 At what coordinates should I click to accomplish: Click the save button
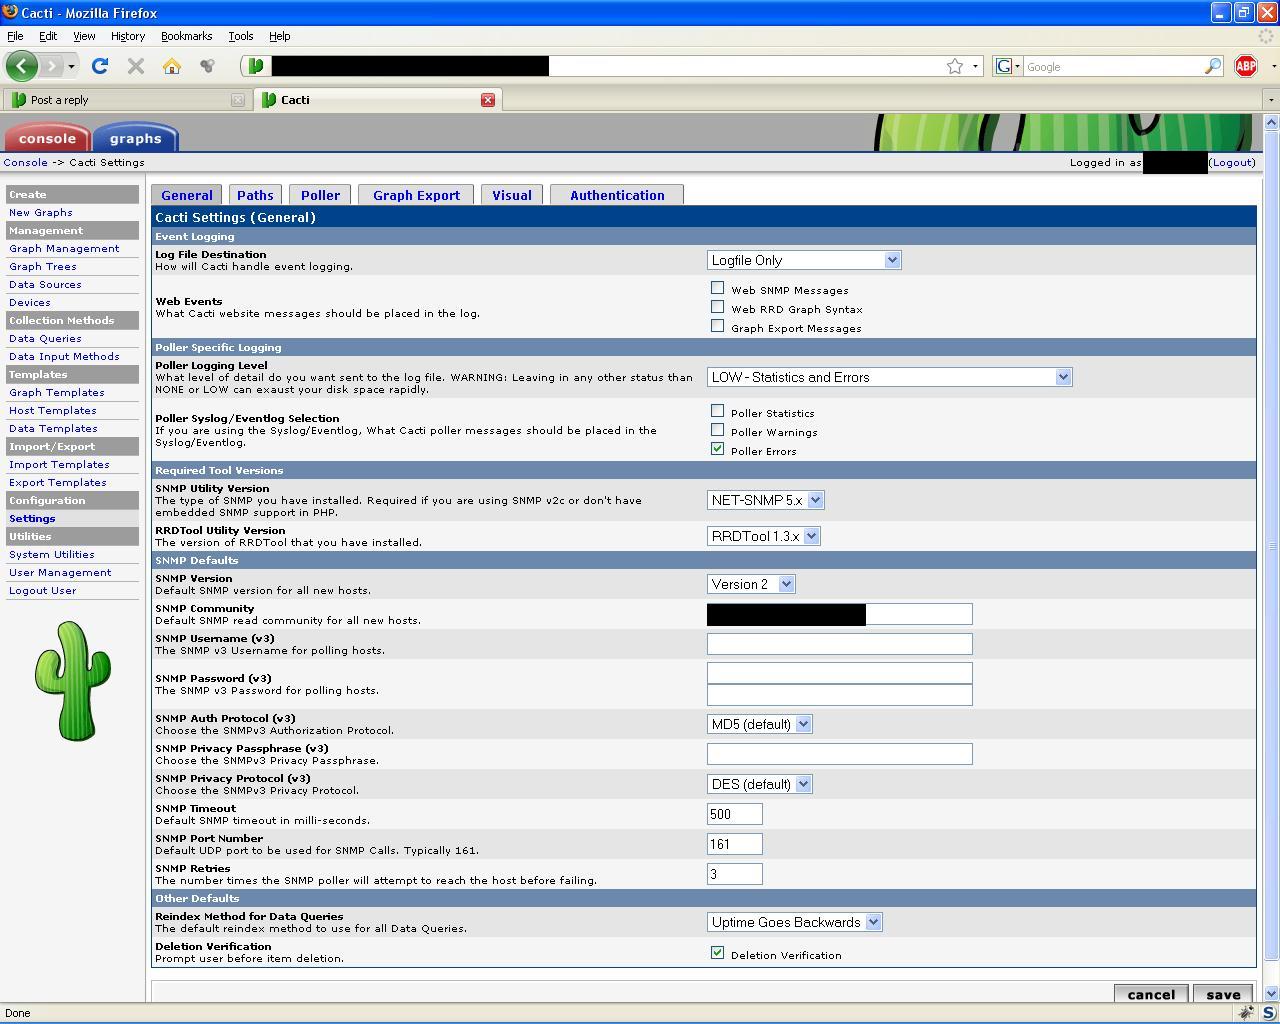point(1223,994)
